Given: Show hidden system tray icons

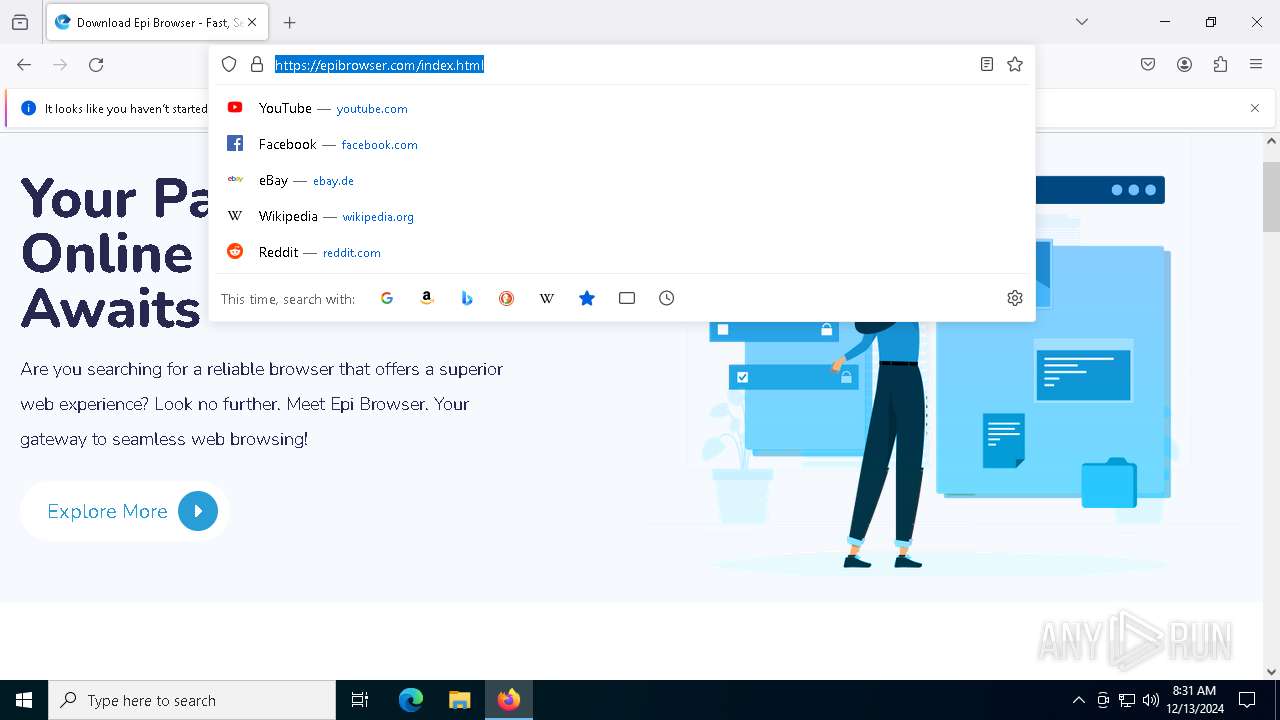Looking at the screenshot, I should (x=1078, y=700).
